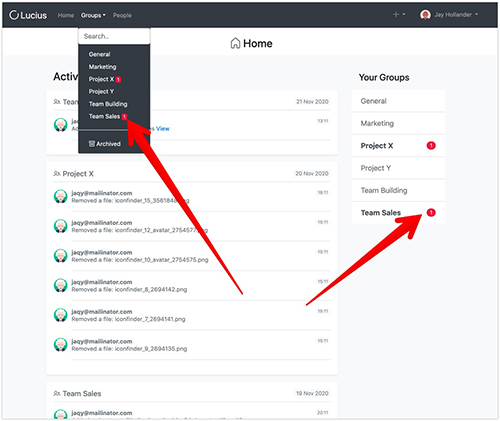
Task: Select Project Y in Groups dropdown
Action: coord(101,91)
